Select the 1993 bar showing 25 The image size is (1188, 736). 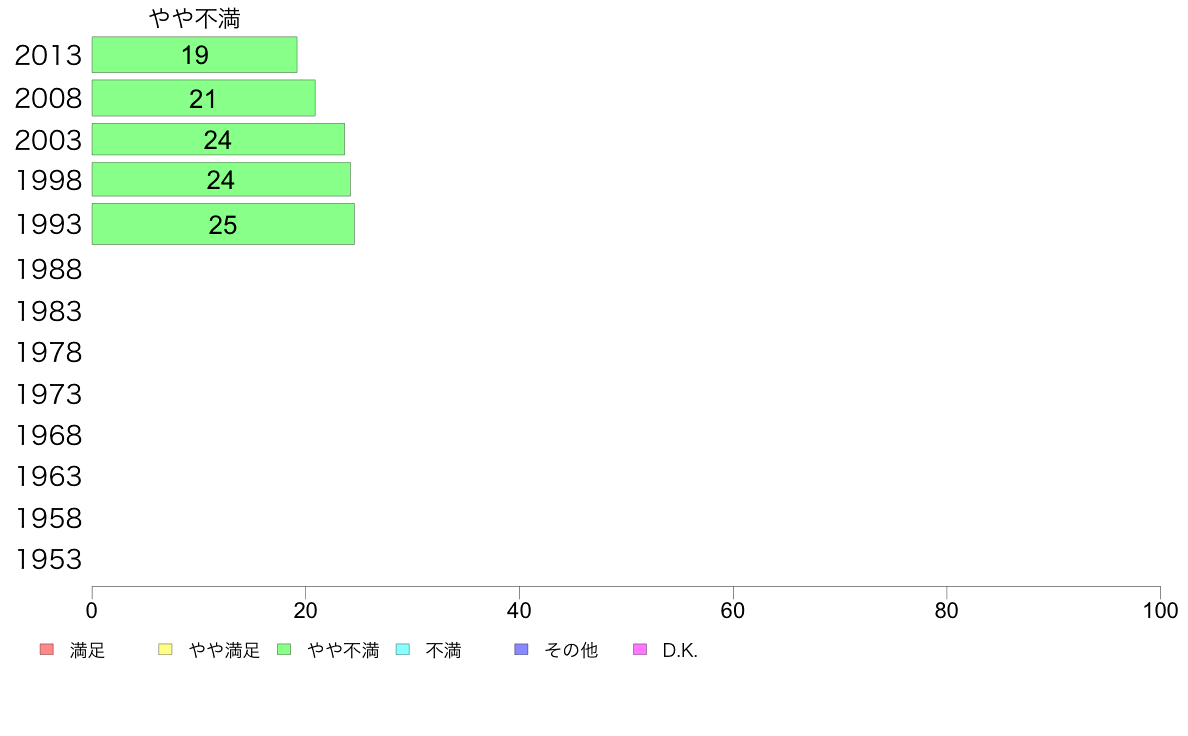(224, 224)
